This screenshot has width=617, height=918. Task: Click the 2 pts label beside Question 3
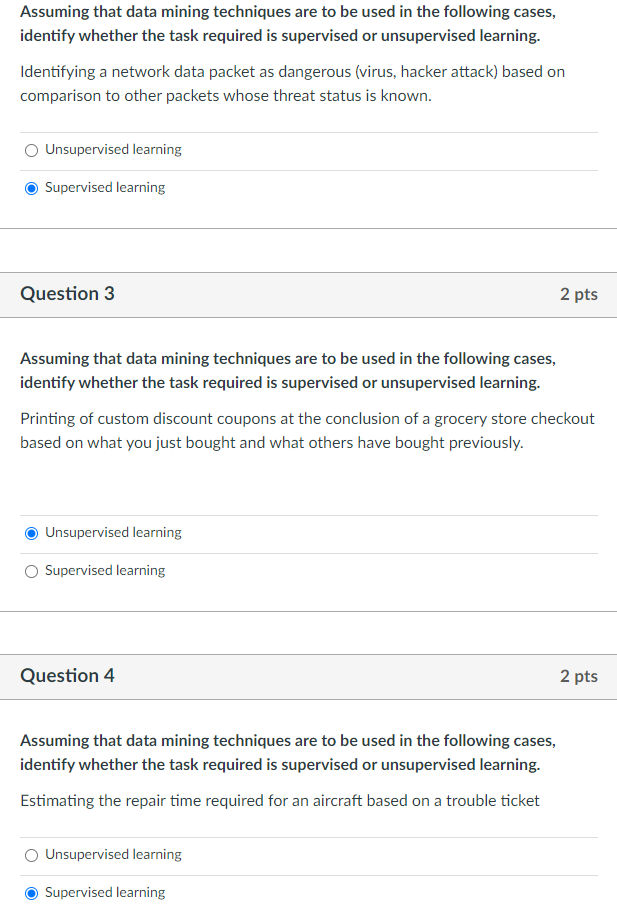pos(580,294)
